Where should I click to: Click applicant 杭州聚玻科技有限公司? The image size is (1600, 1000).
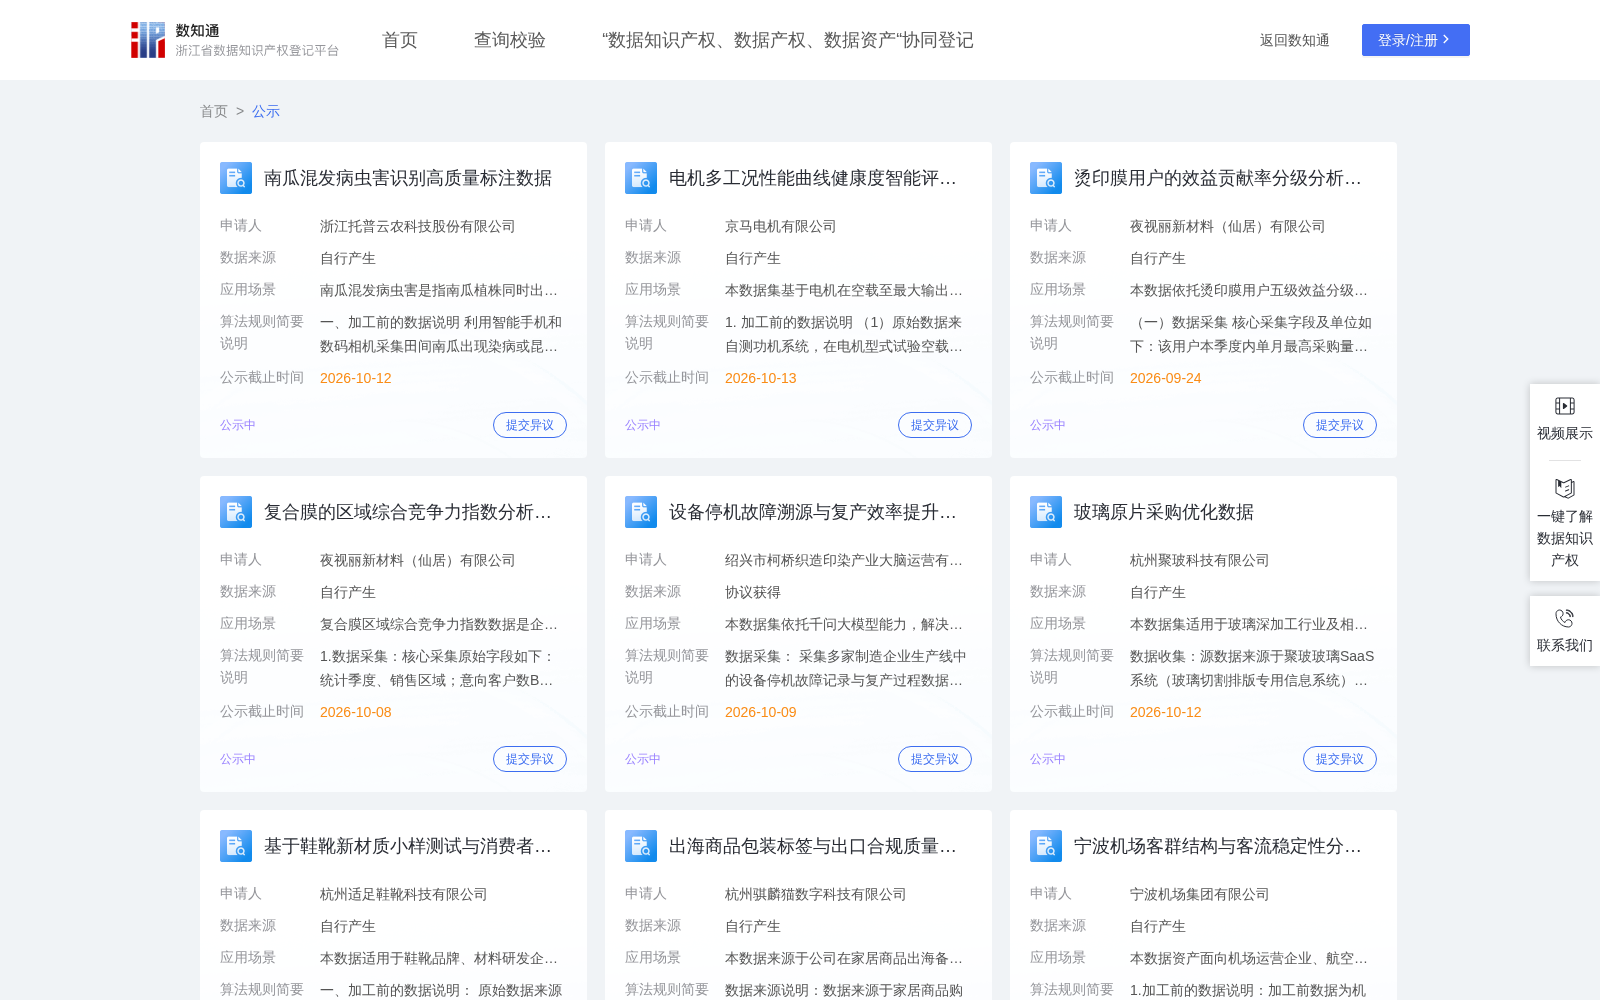pyautogui.click(x=1200, y=560)
